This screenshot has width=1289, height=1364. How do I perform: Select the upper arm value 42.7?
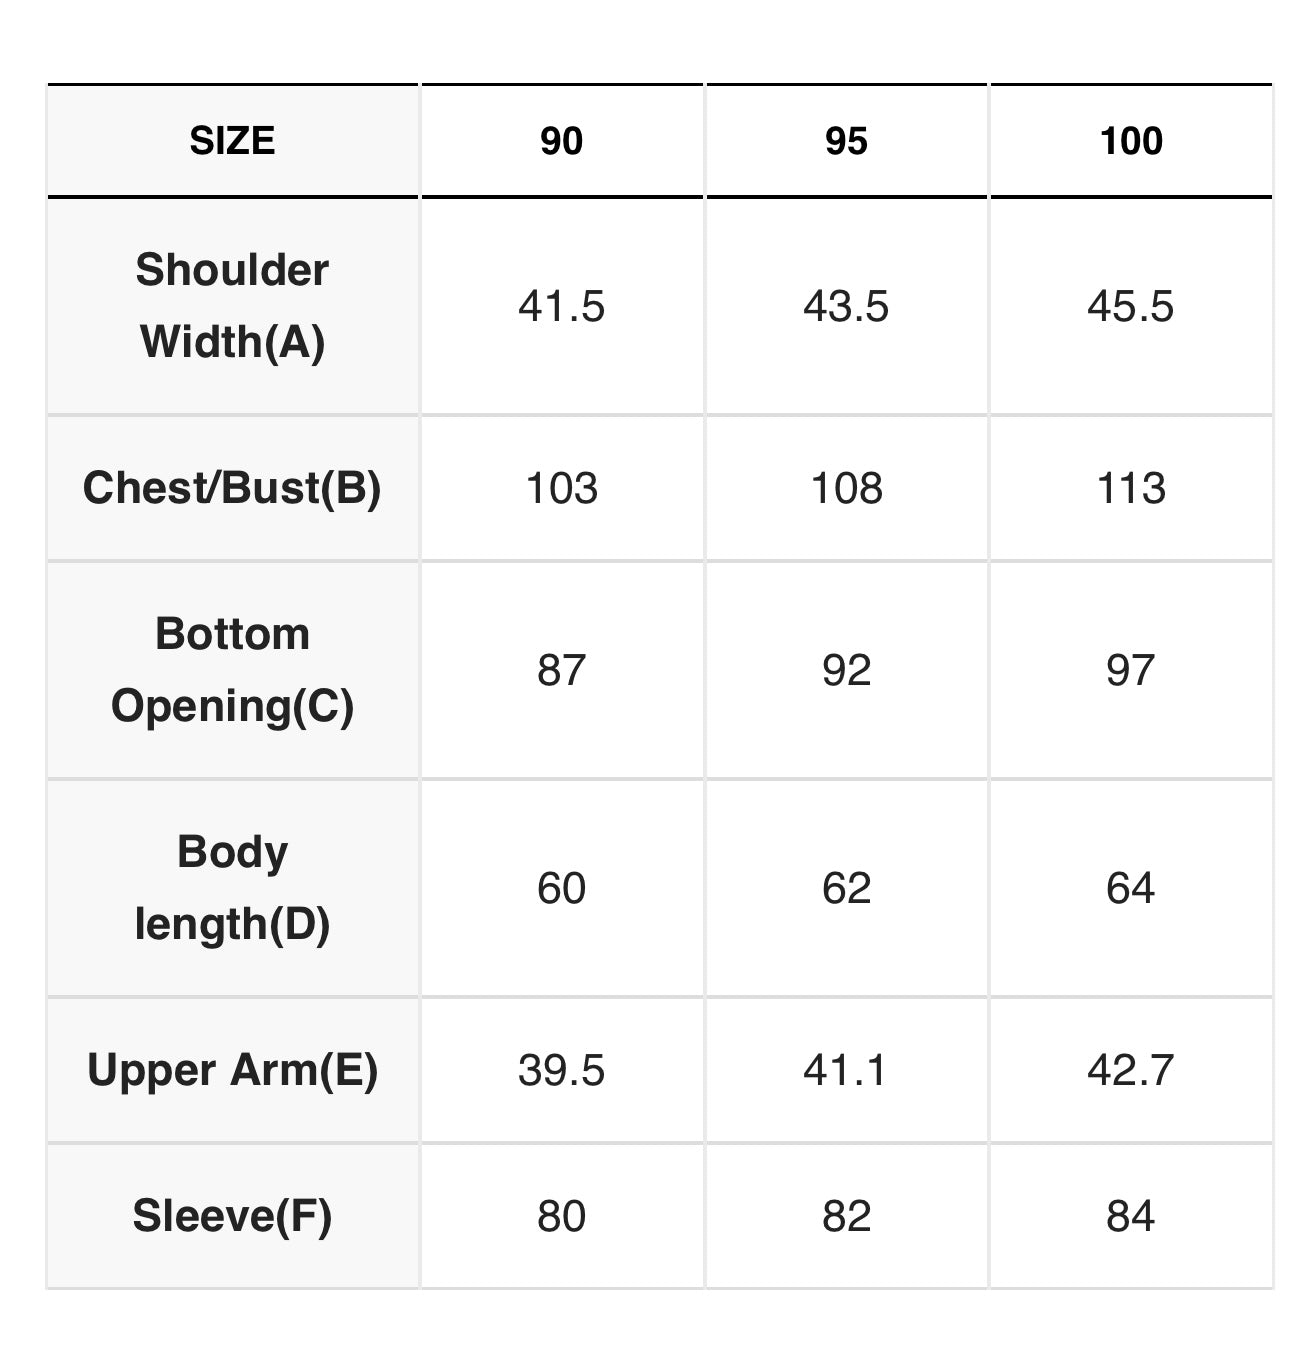coord(1131,1070)
